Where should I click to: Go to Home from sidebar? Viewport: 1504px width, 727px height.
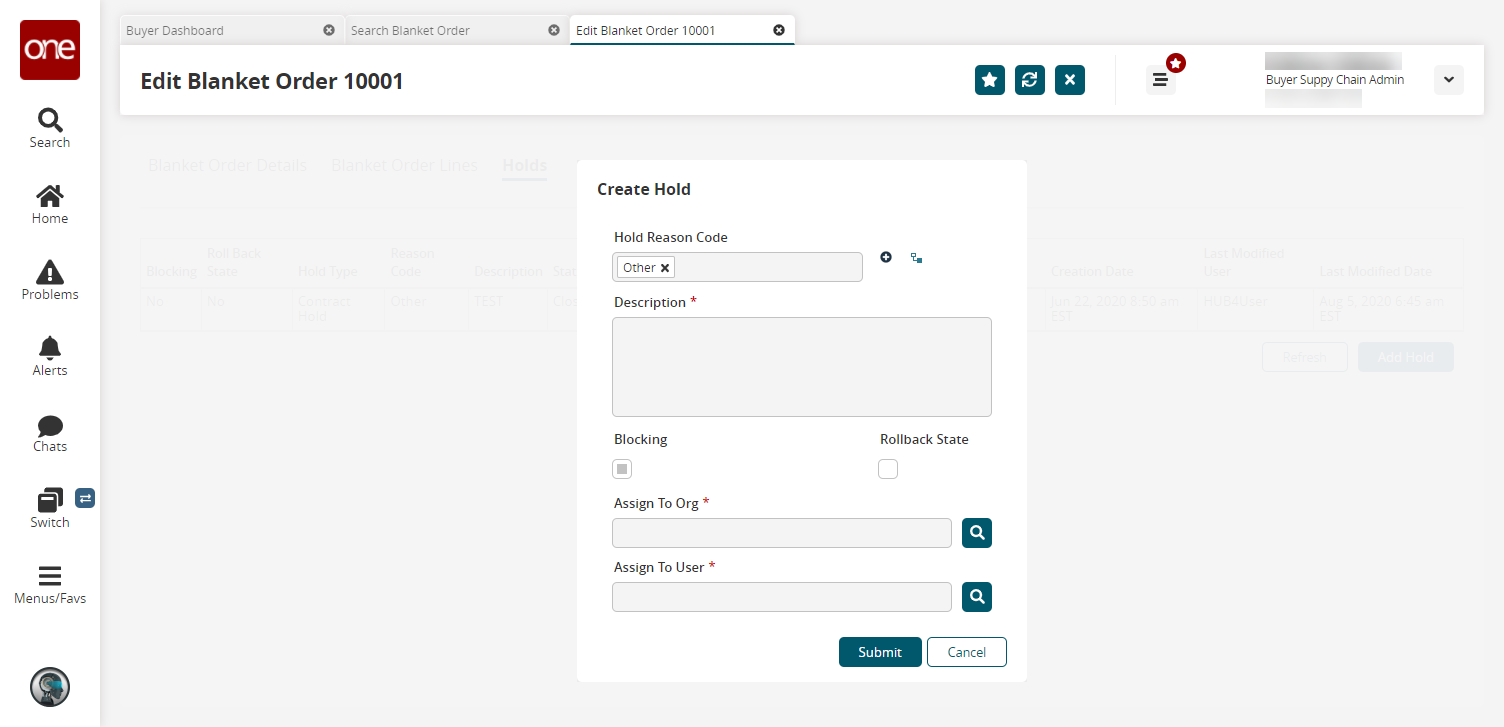[x=49, y=203]
